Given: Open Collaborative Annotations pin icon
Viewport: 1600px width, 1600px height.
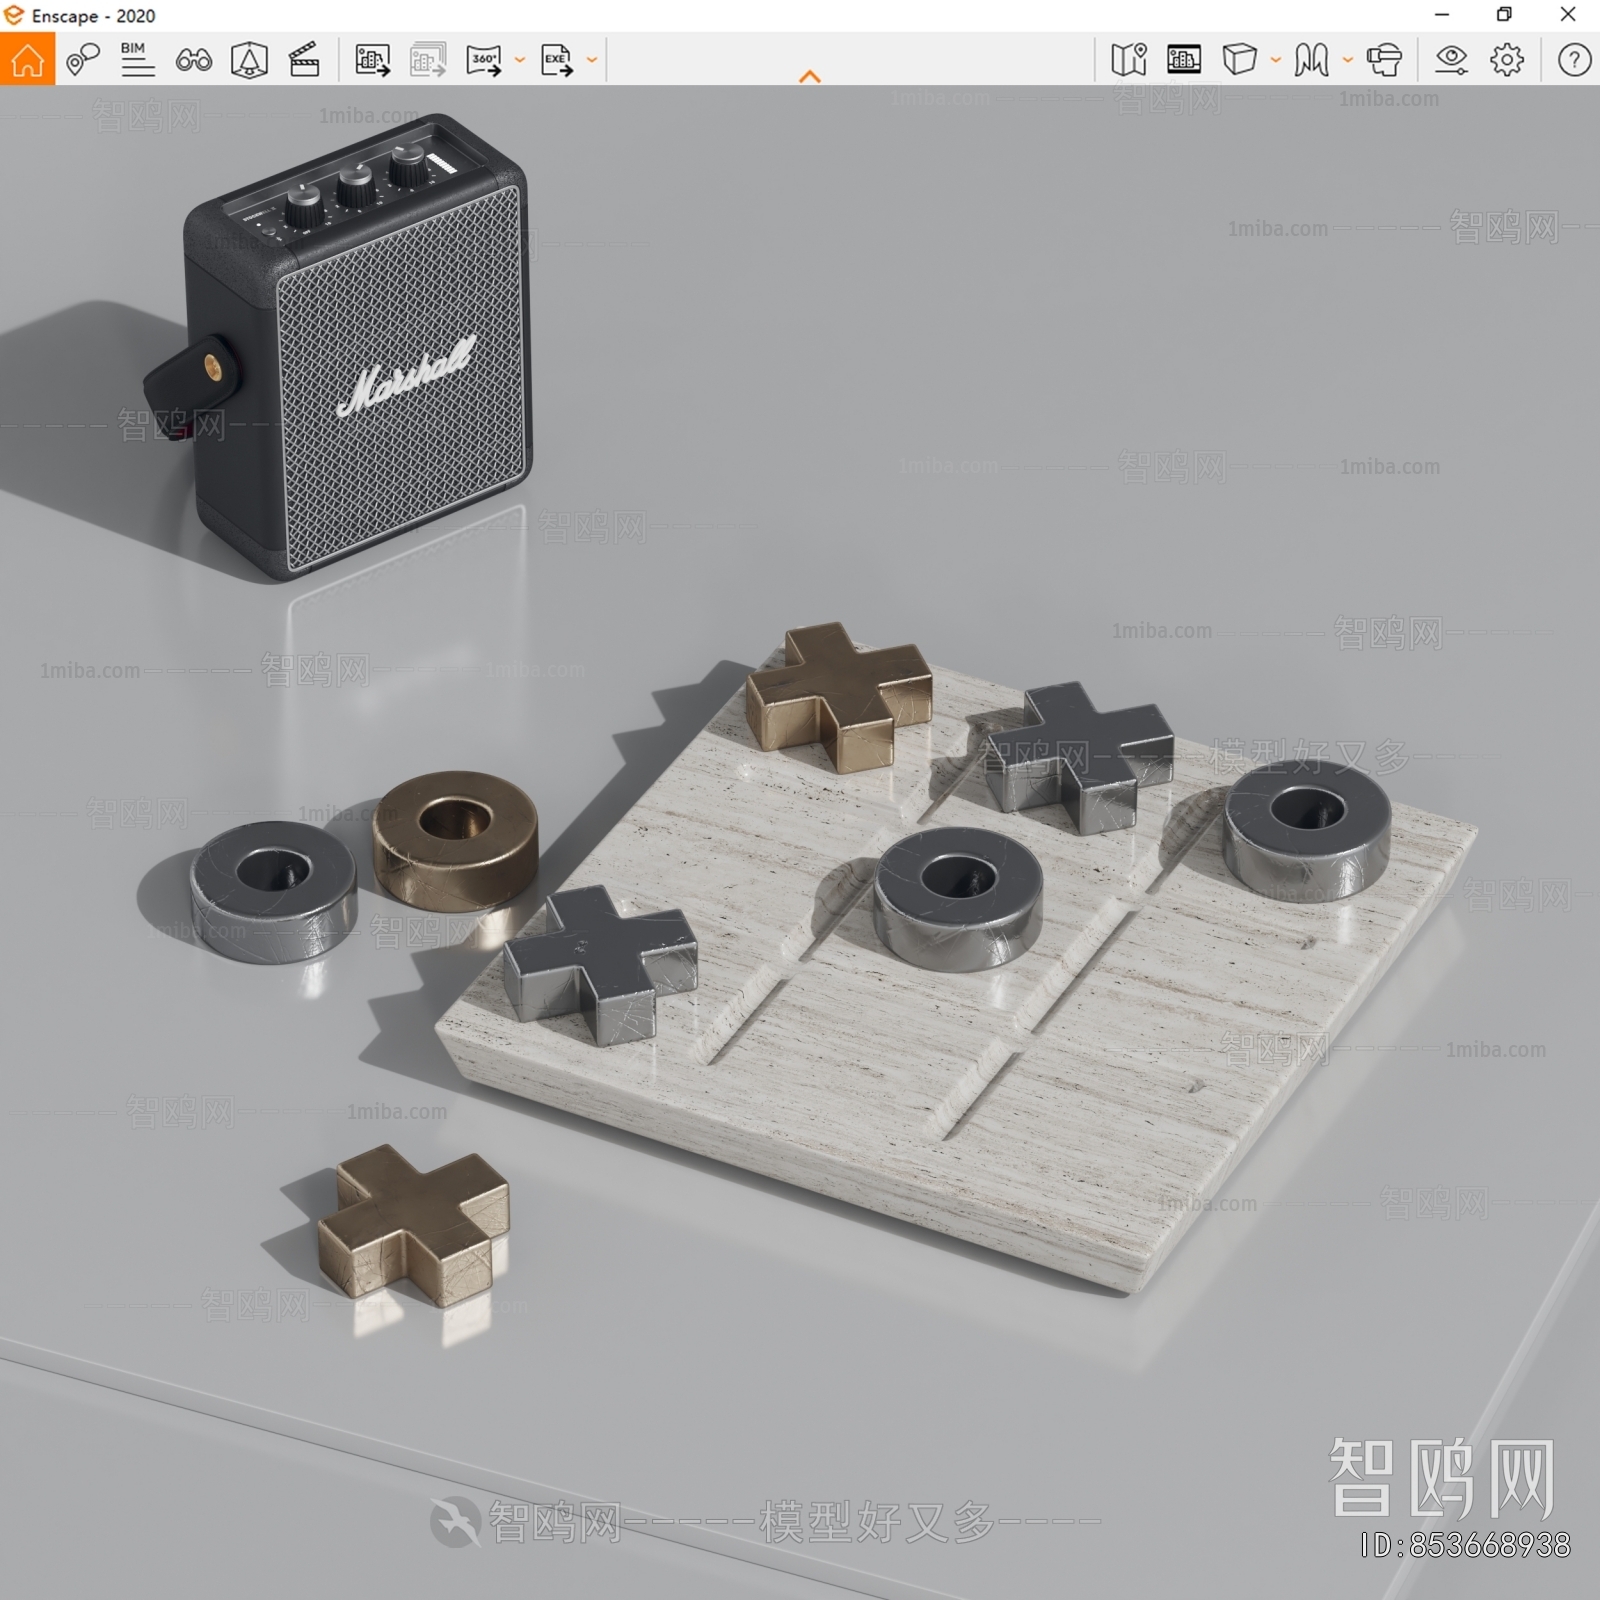Looking at the screenshot, I should 82,60.
